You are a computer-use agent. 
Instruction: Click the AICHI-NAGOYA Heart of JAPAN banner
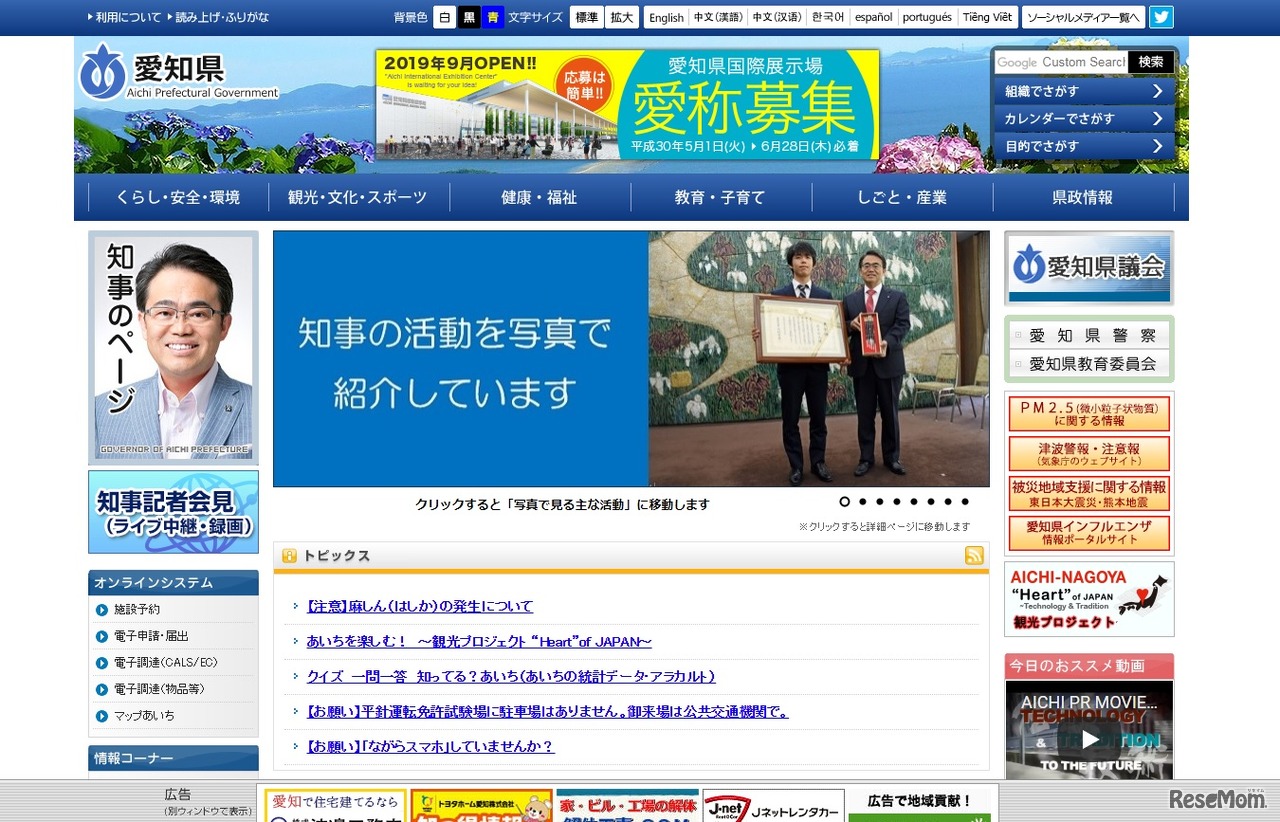(x=1089, y=599)
